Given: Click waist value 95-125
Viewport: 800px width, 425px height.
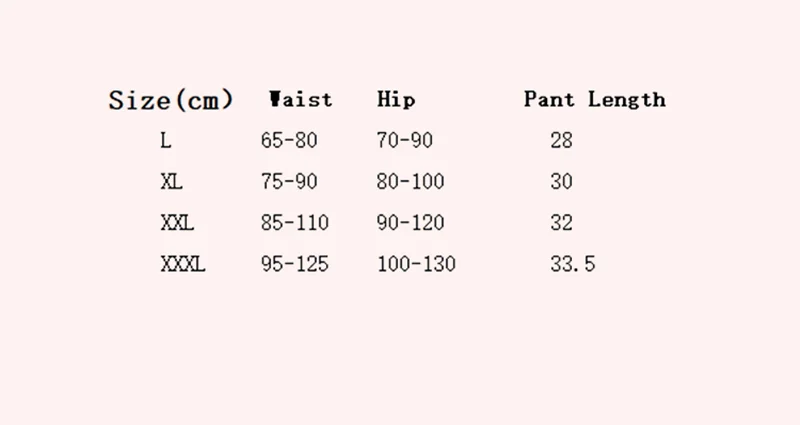Looking at the screenshot, I should [294, 265].
